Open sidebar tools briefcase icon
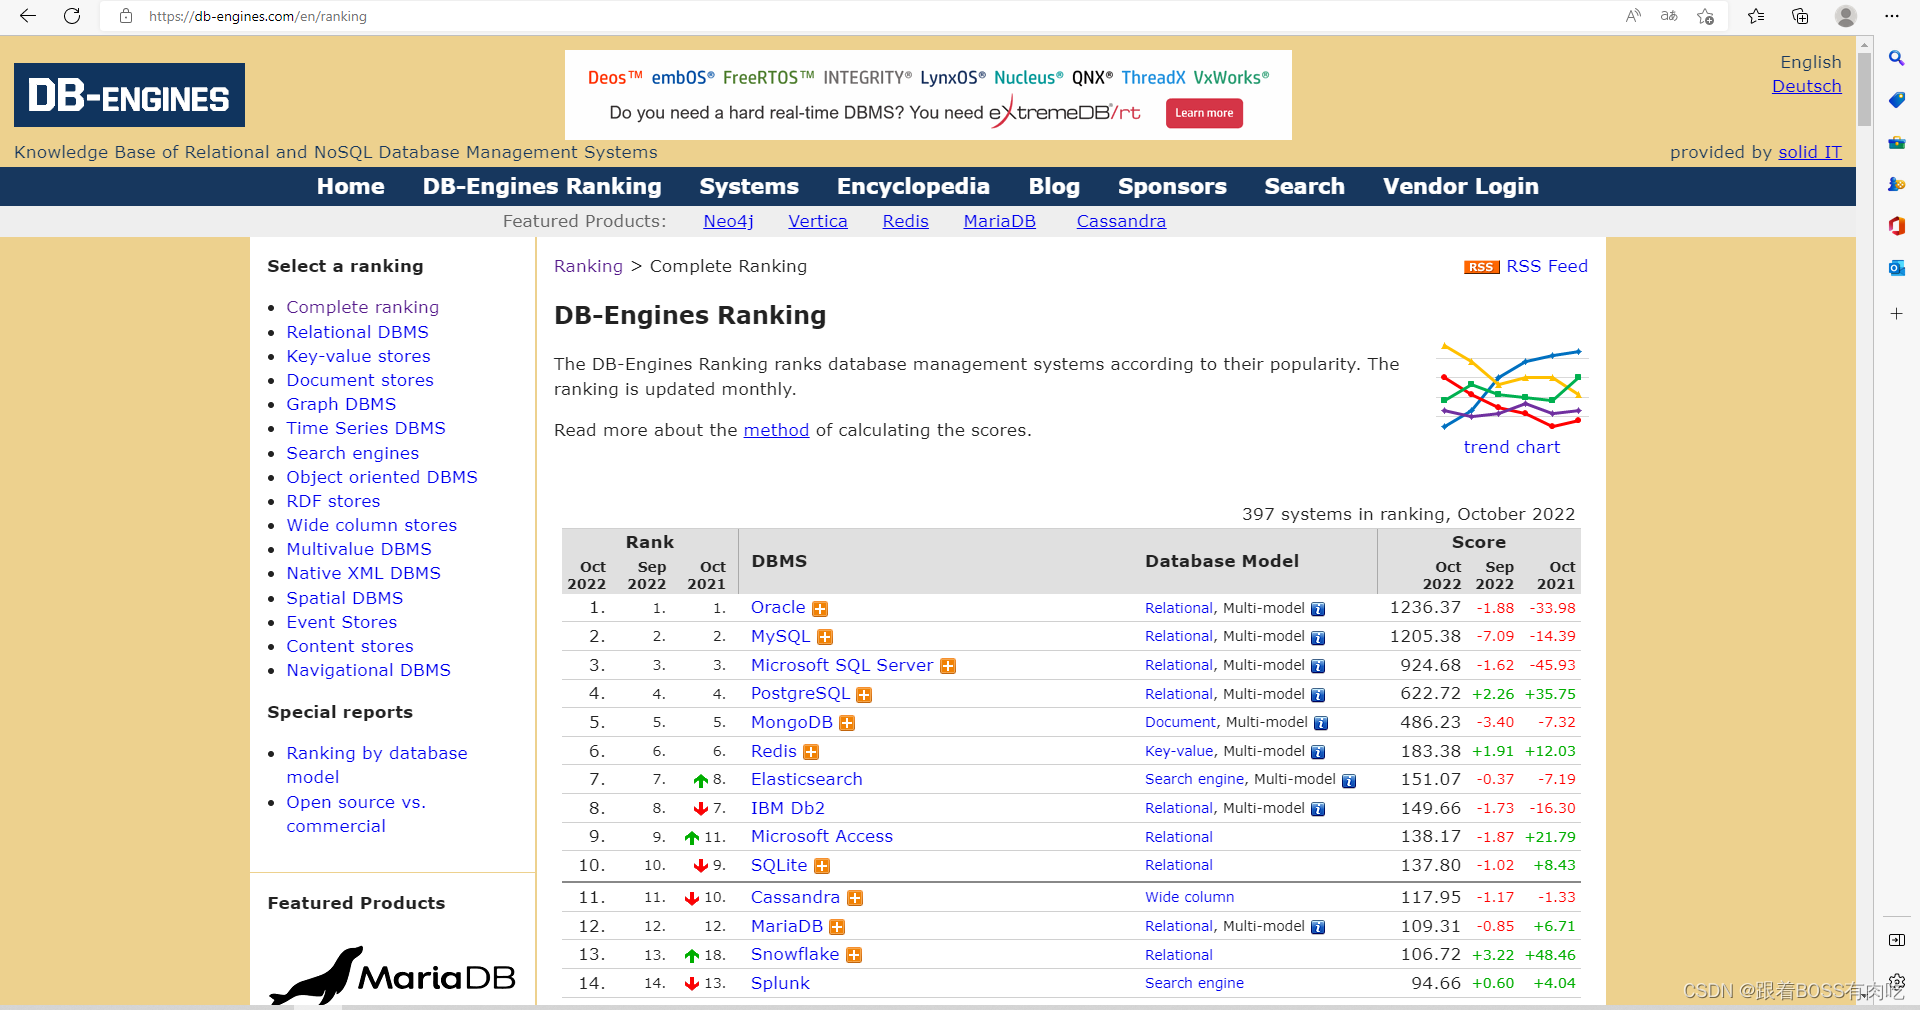The width and height of the screenshot is (1920, 1010). coord(1896,142)
